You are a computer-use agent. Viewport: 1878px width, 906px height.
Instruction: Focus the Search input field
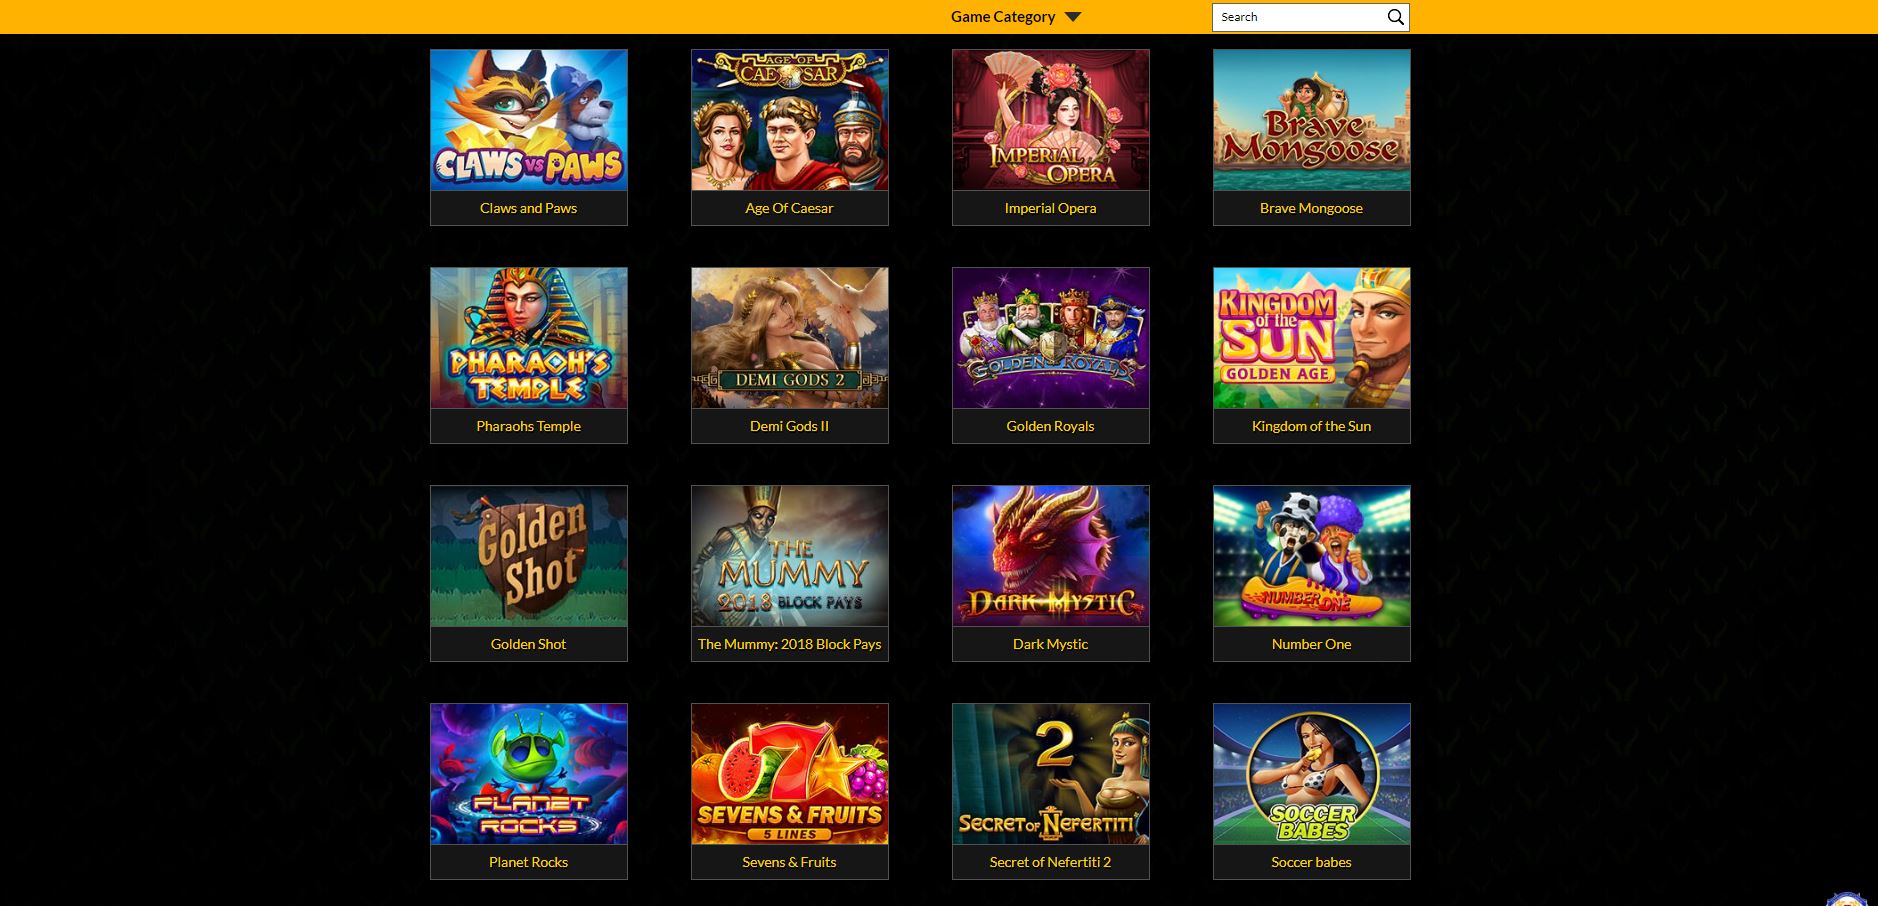tap(1298, 17)
